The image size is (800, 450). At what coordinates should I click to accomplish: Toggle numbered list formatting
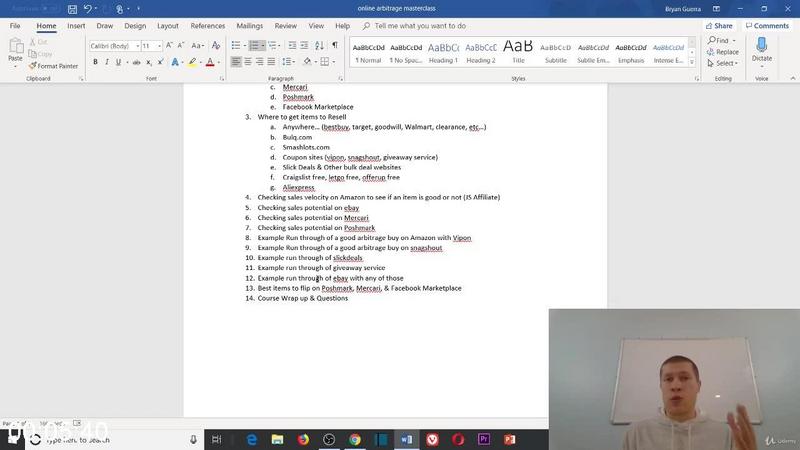(x=255, y=46)
